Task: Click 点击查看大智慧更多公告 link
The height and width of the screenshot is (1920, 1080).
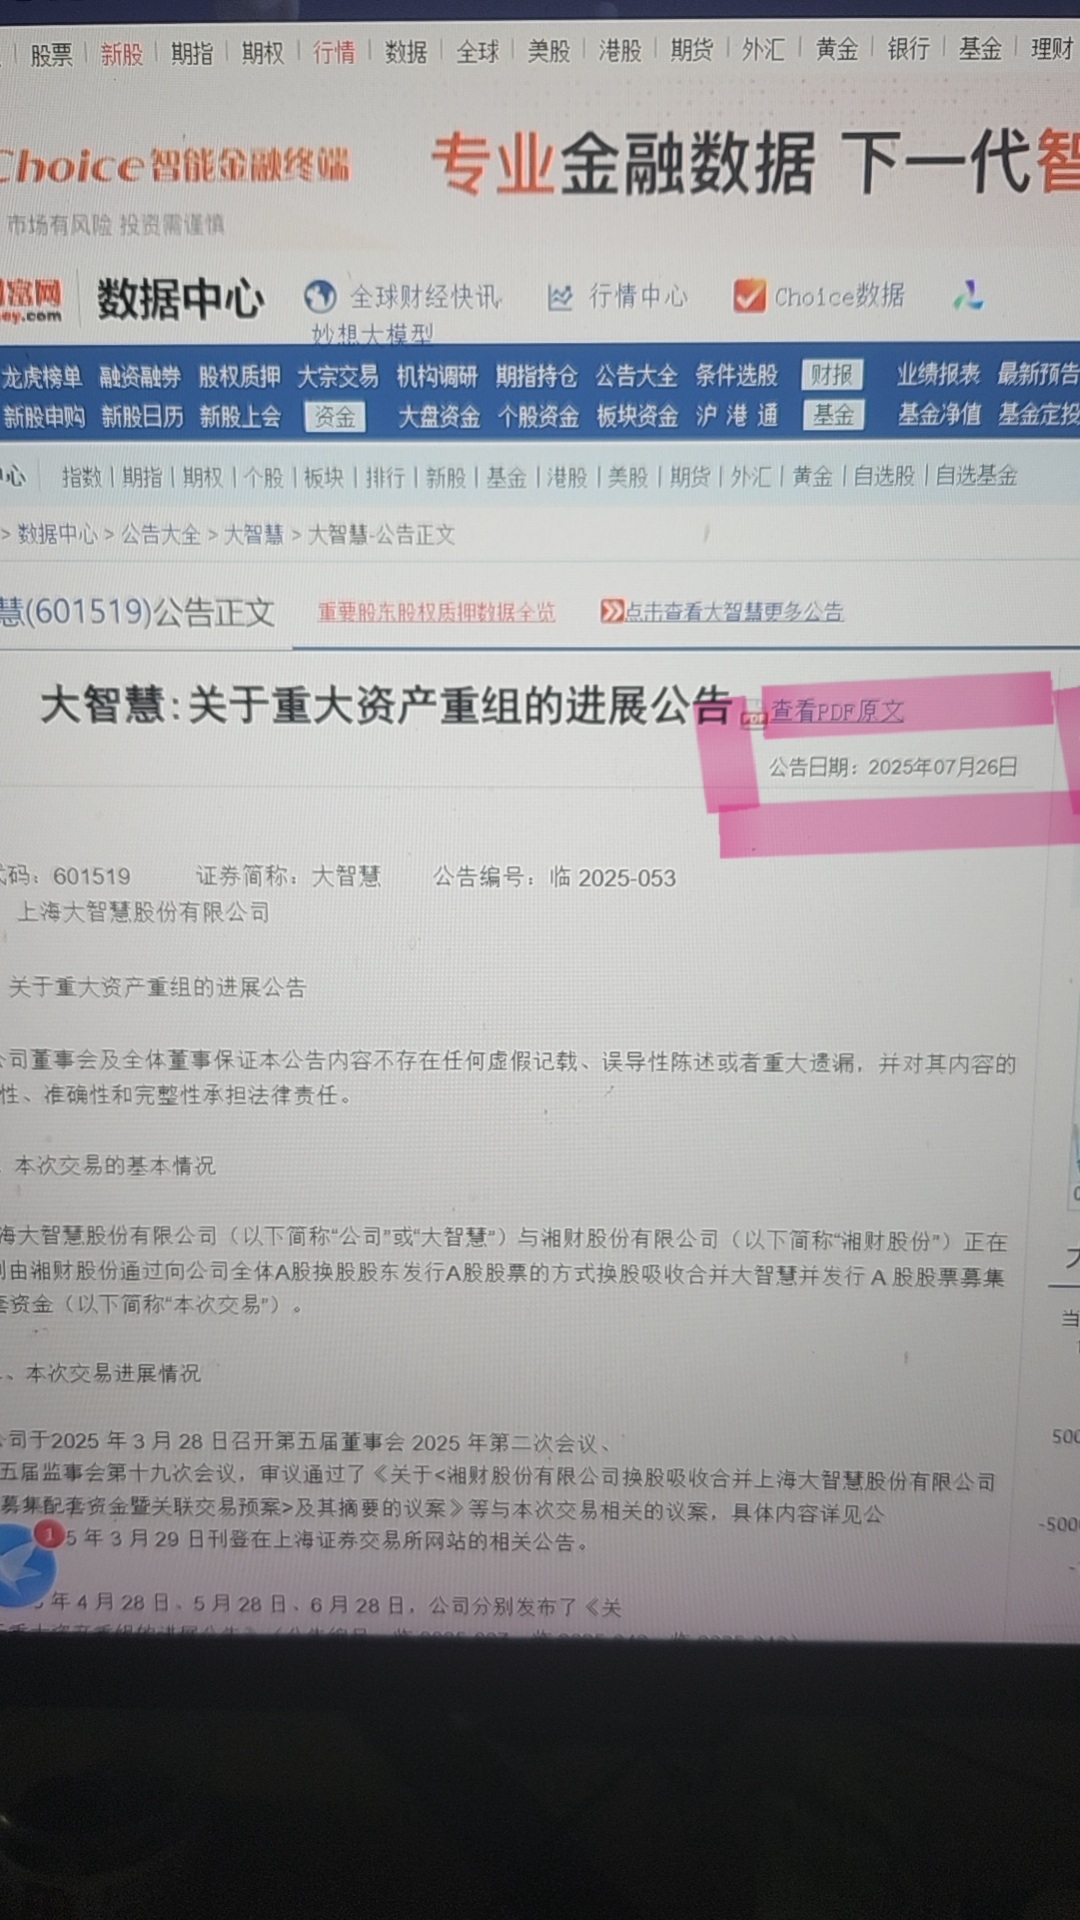Action: coord(734,611)
